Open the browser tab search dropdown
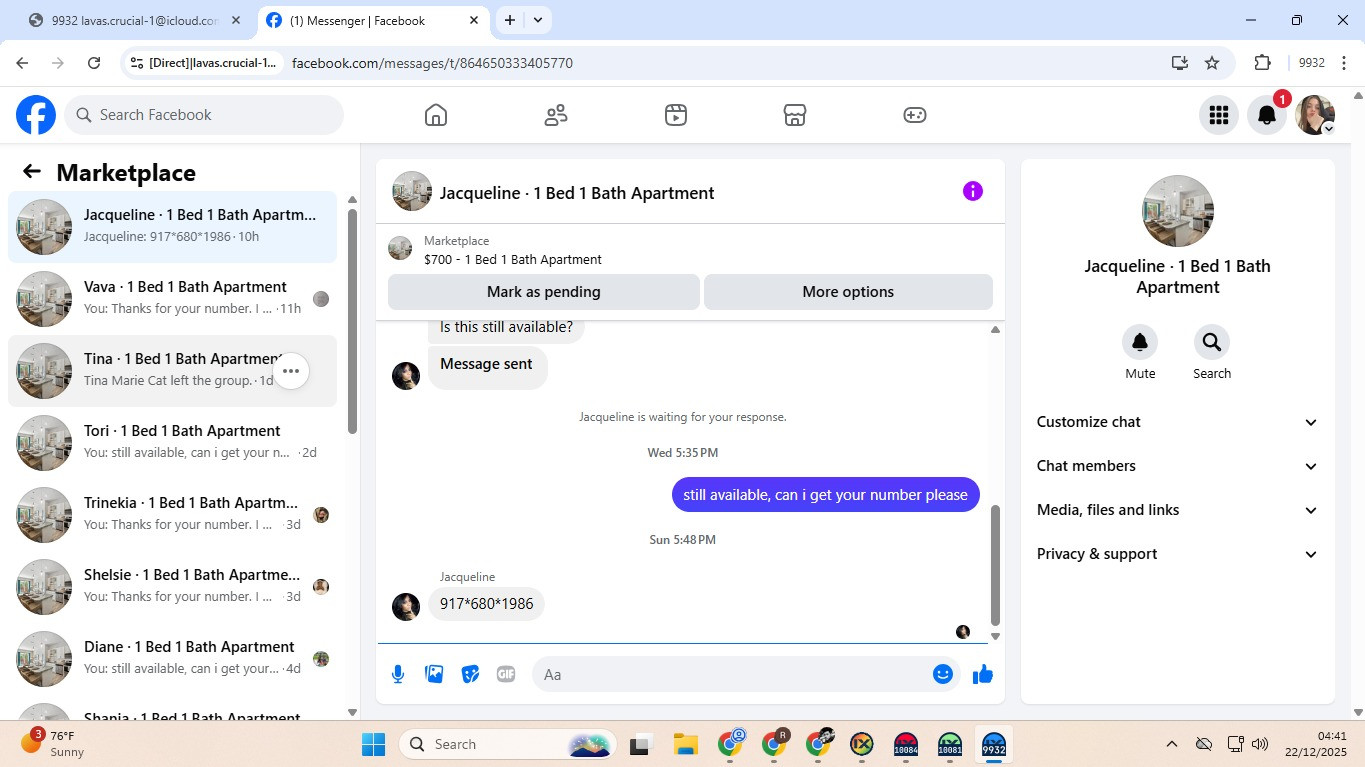 tap(538, 20)
